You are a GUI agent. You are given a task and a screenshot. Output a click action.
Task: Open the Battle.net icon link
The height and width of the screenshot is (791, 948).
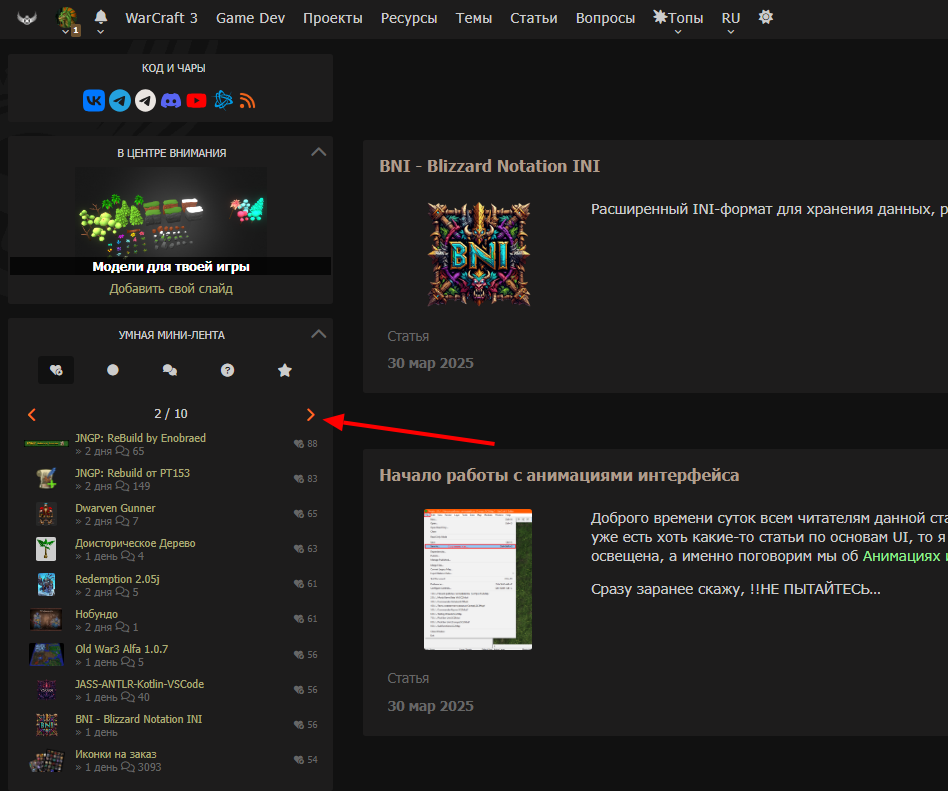point(223,100)
